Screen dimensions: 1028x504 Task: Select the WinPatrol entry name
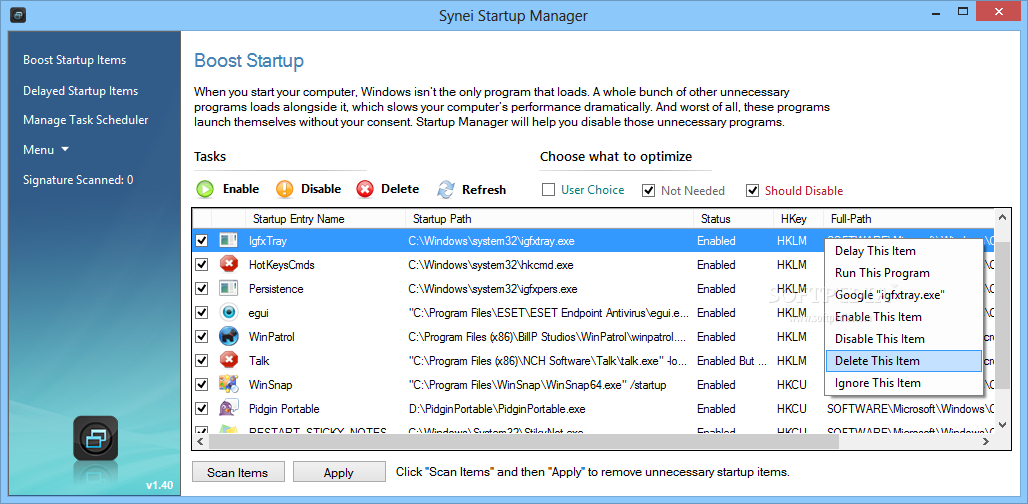[271, 337]
